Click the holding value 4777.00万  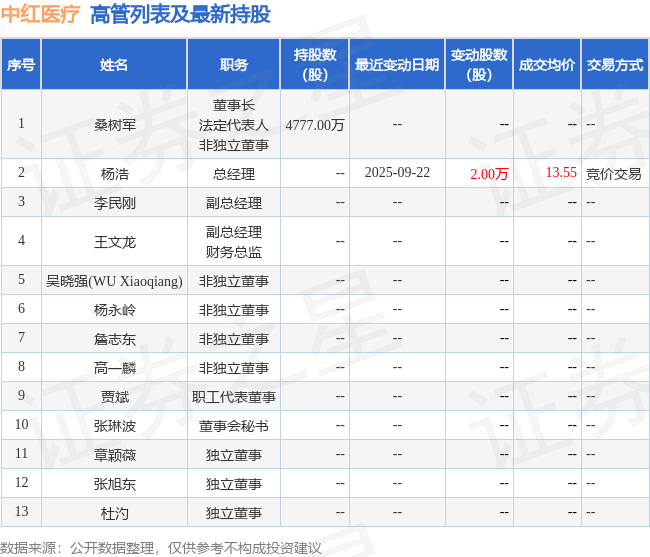click(x=315, y=125)
